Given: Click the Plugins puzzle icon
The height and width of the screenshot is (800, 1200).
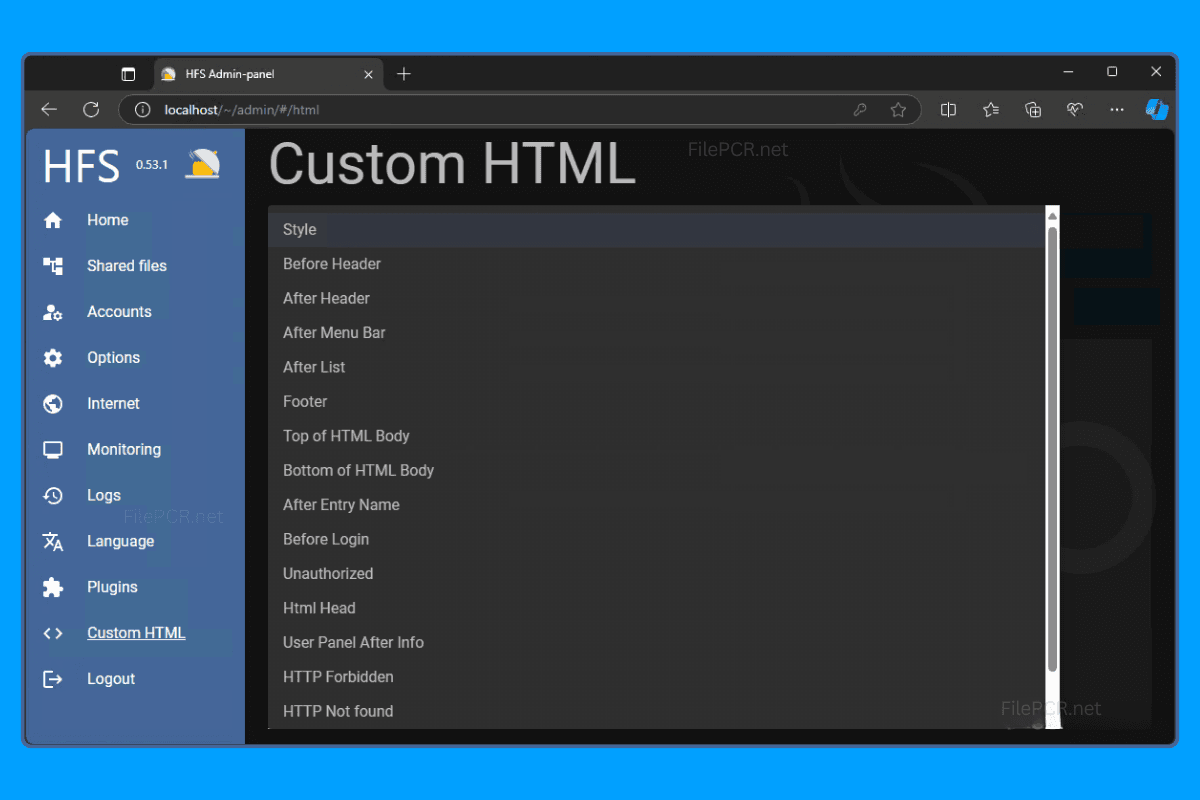Looking at the screenshot, I should (x=53, y=588).
